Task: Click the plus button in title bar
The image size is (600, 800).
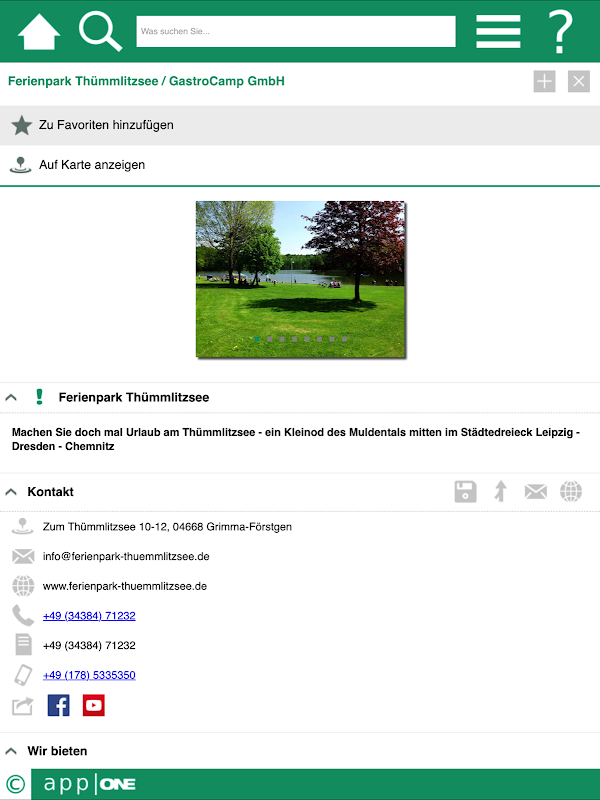Action: 544,82
